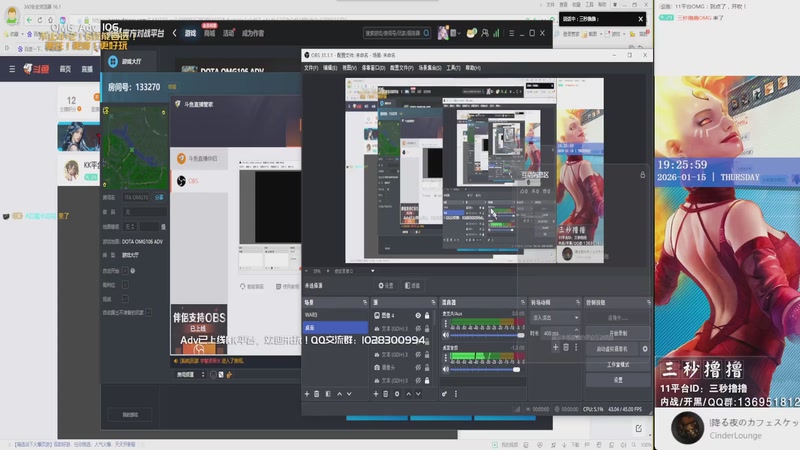Increase transition duration stepper
This screenshot has height=450, width=800.
click(x=576, y=331)
